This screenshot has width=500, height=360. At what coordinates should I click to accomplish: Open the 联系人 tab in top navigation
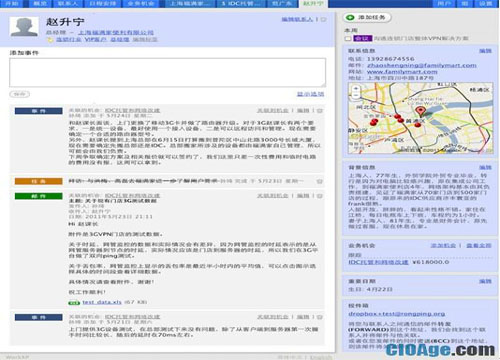[68, 4]
